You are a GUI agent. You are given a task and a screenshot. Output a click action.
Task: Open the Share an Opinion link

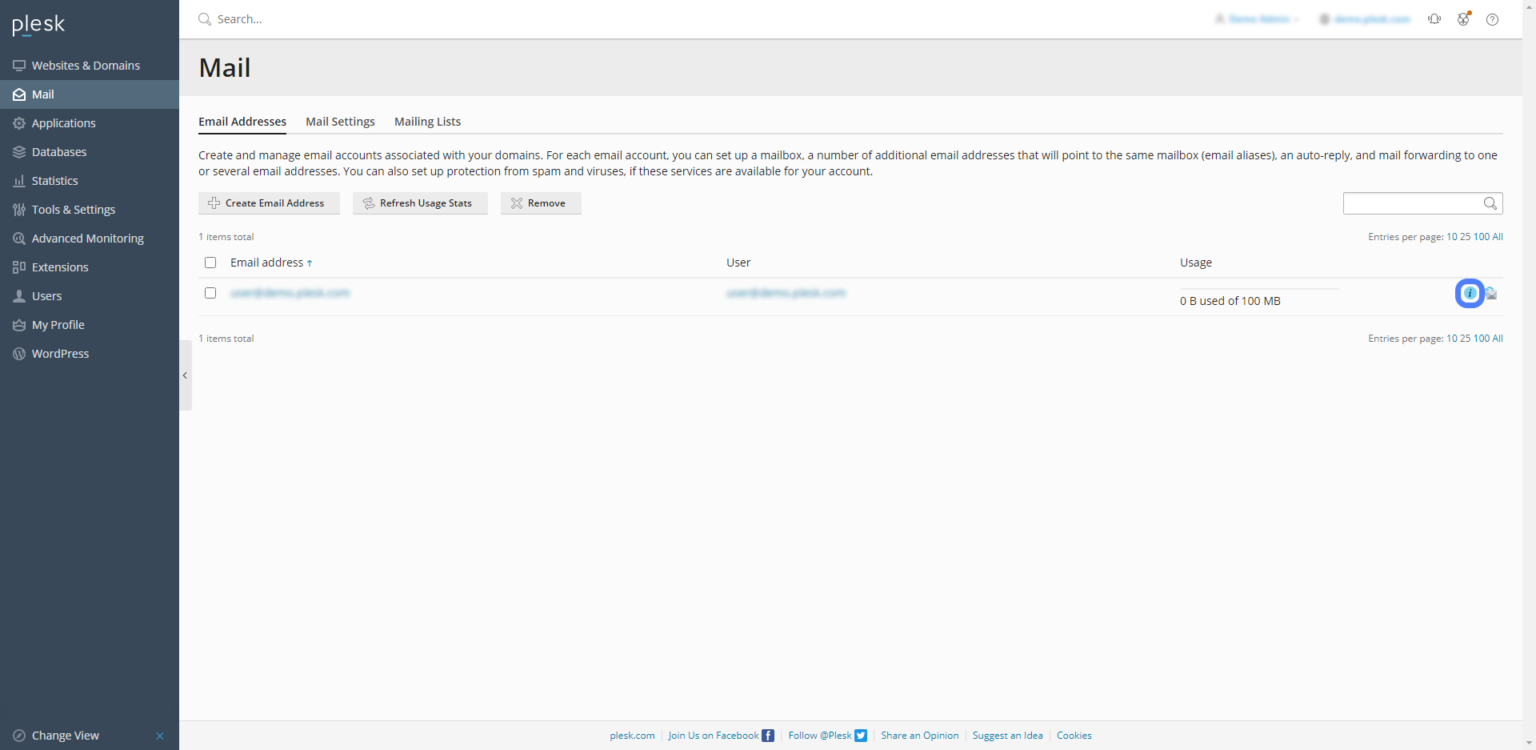(x=920, y=735)
